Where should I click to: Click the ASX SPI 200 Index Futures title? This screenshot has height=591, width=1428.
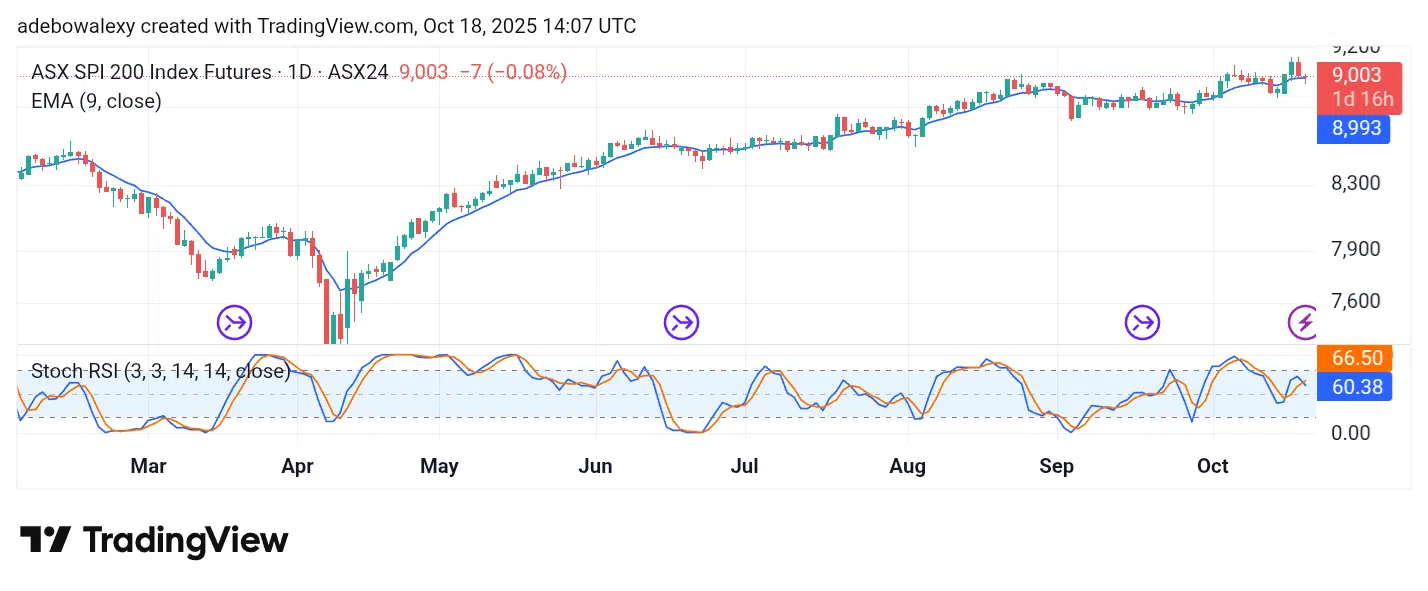[151, 72]
